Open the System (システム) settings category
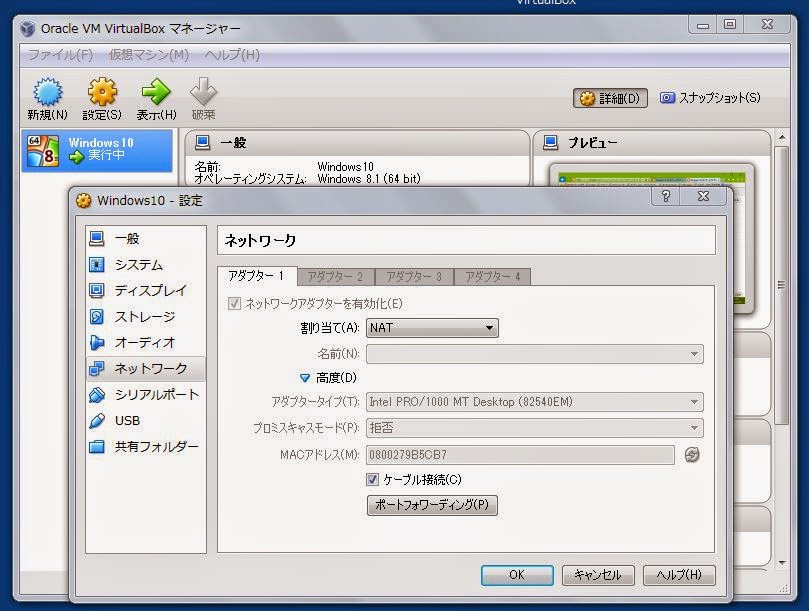The height and width of the screenshot is (611, 809). coord(145,265)
